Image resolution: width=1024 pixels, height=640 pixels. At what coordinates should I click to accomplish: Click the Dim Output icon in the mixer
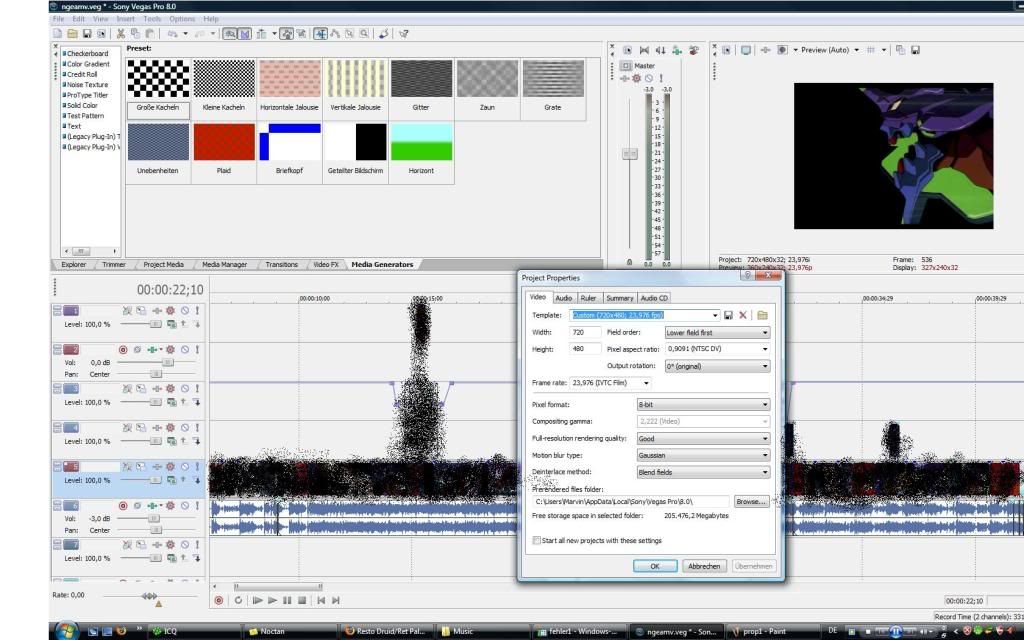(x=660, y=50)
